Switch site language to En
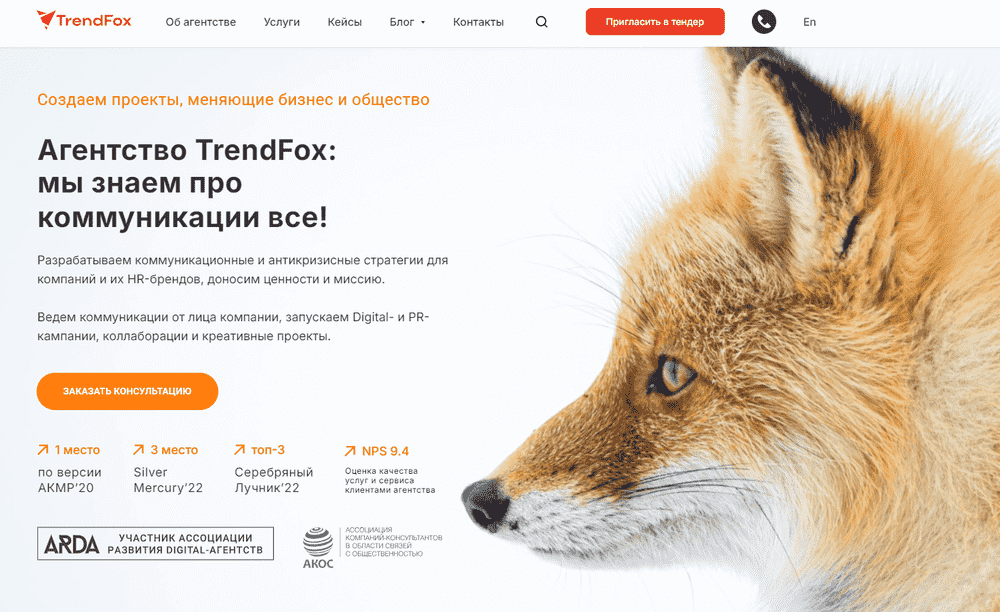 (809, 22)
